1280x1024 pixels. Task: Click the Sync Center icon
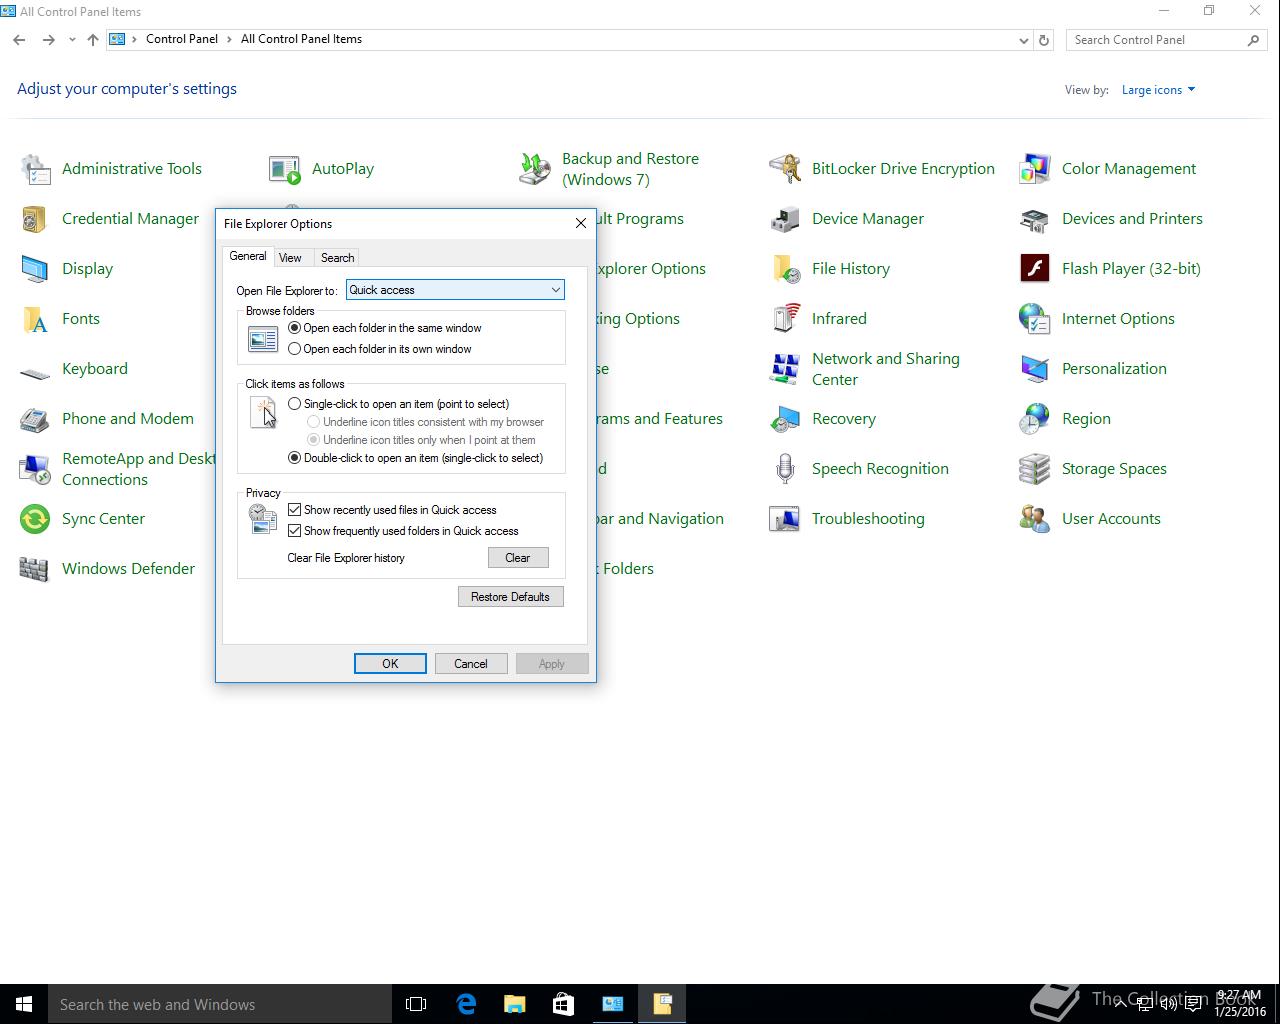[x=35, y=519]
